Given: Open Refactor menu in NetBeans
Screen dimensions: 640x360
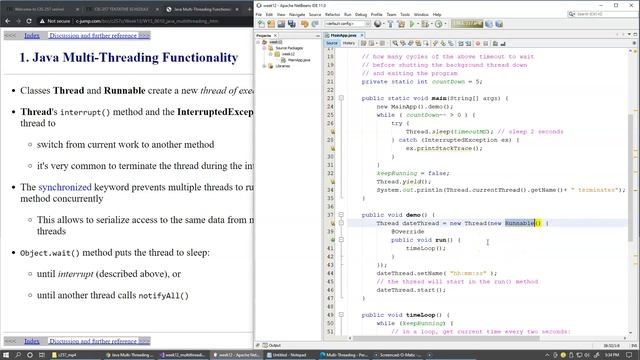Looking at the screenshot, I should click(x=332, y=14).
